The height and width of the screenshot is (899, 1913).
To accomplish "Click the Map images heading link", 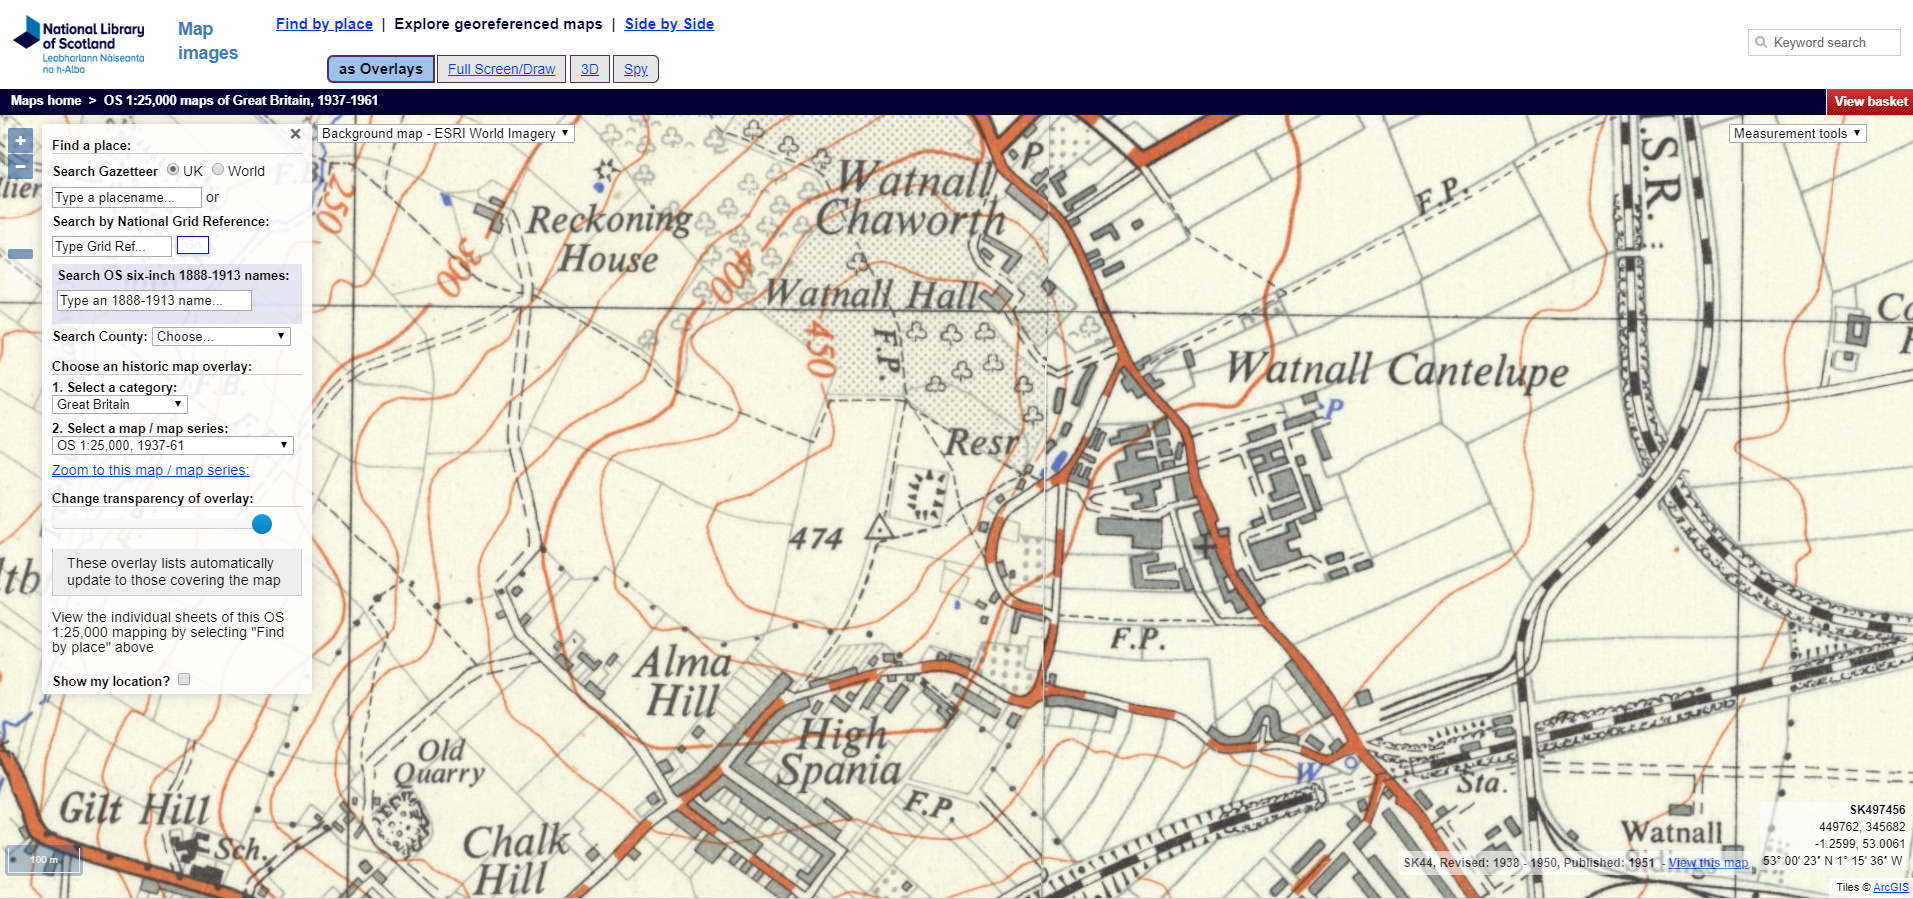I will 208,41.
